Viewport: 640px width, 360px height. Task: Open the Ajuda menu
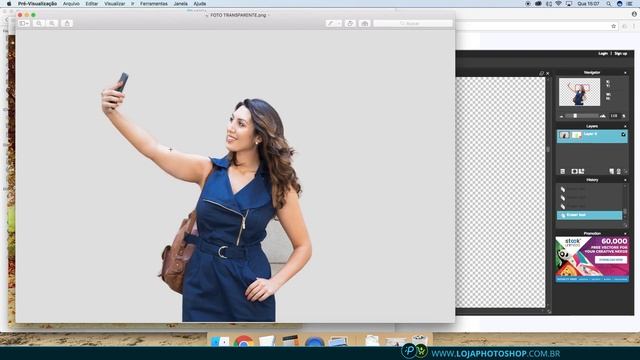(x=200, y=4)
